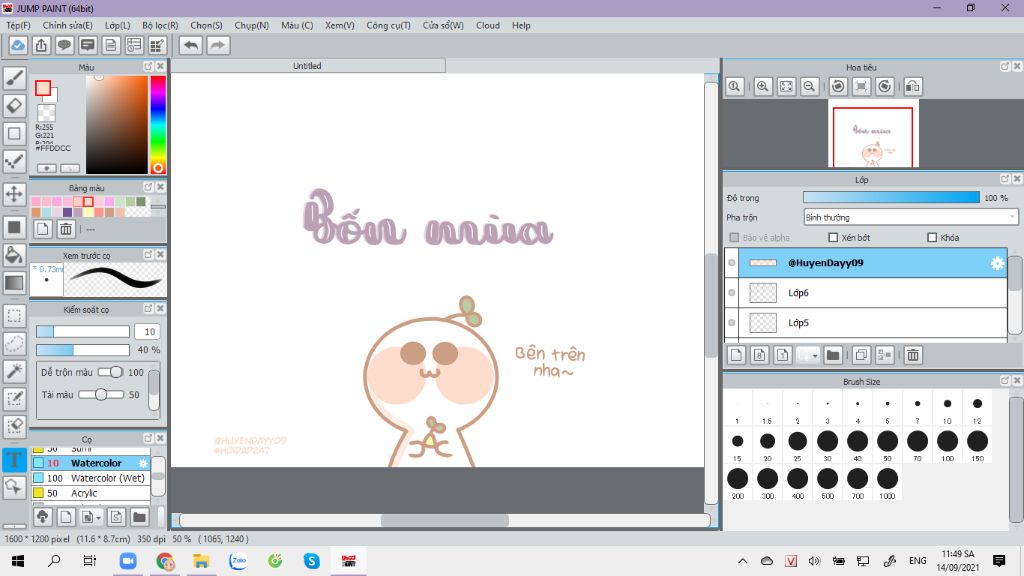Click the Redo arrow button
Image resolution: width=1024 pixels, height=576 pixels.
click(218, 46)
